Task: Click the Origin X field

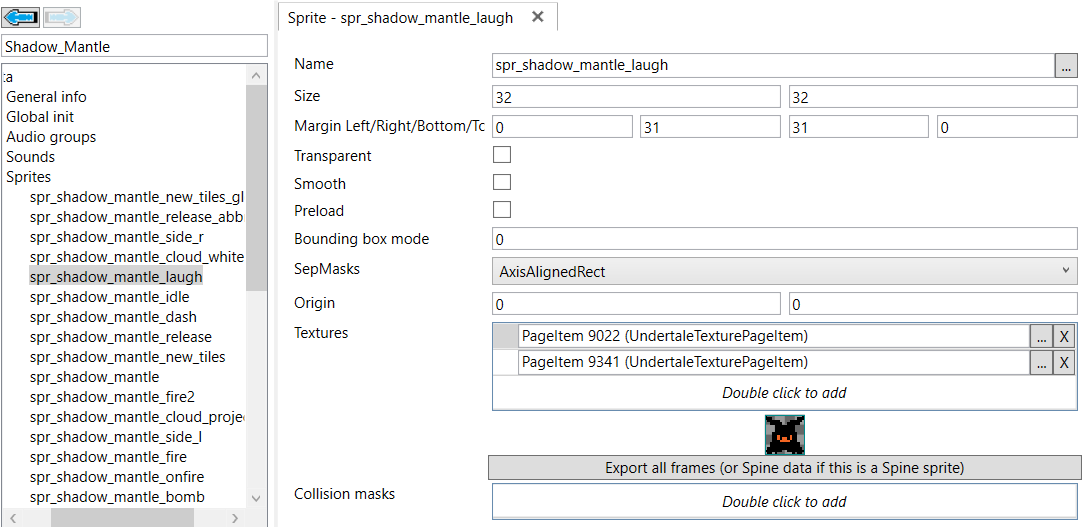Action: pos(636,304)
